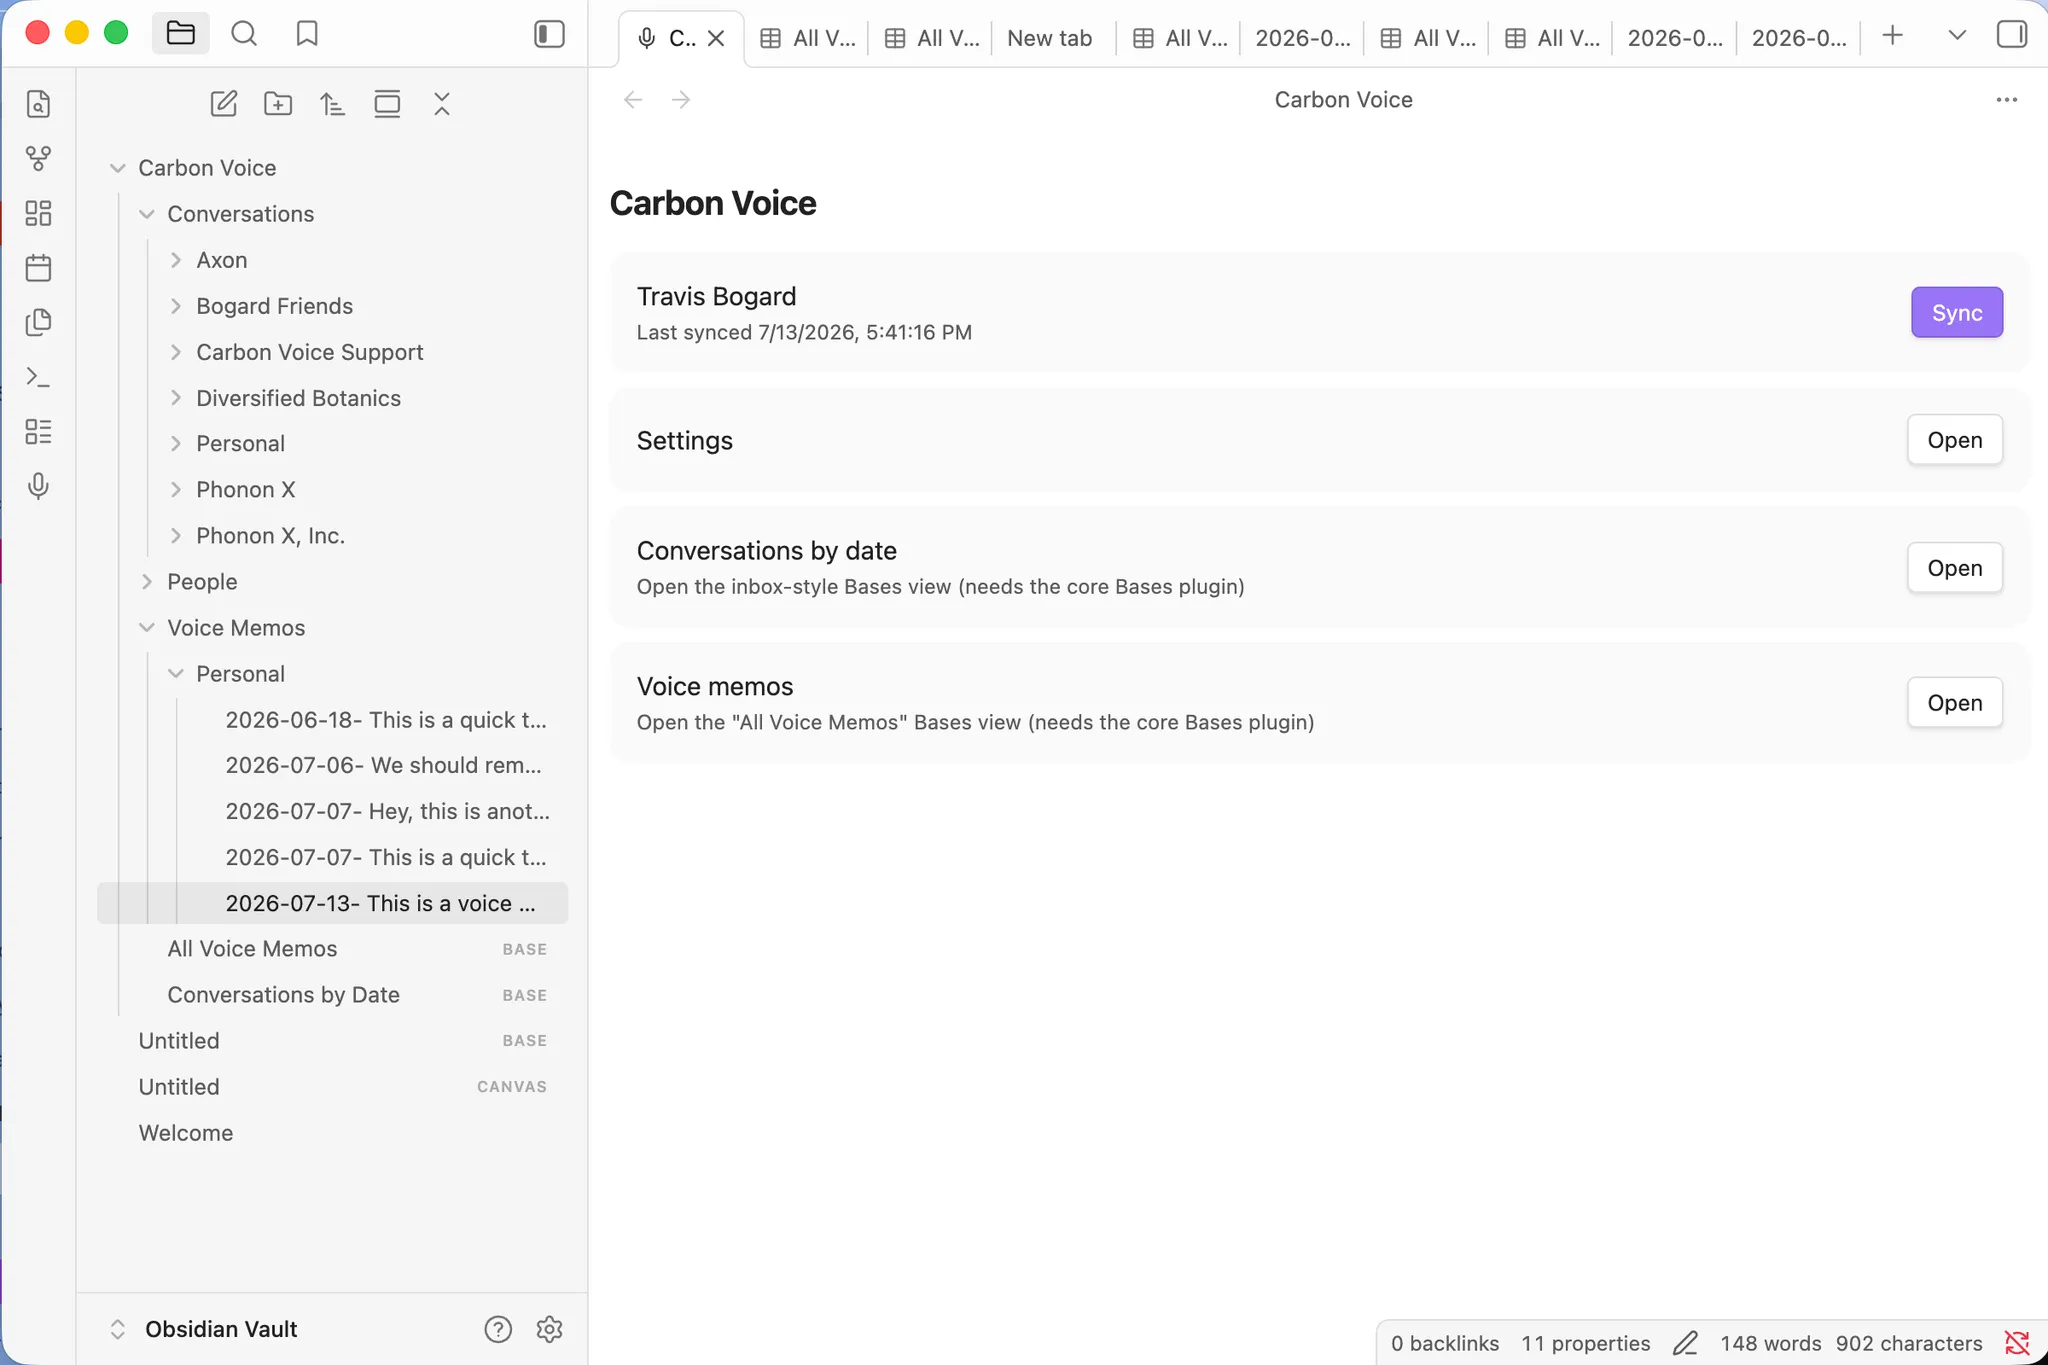Screen dimensions: 2048x1365
Task: Click the purple Sync button
Action: [1956, 312]
